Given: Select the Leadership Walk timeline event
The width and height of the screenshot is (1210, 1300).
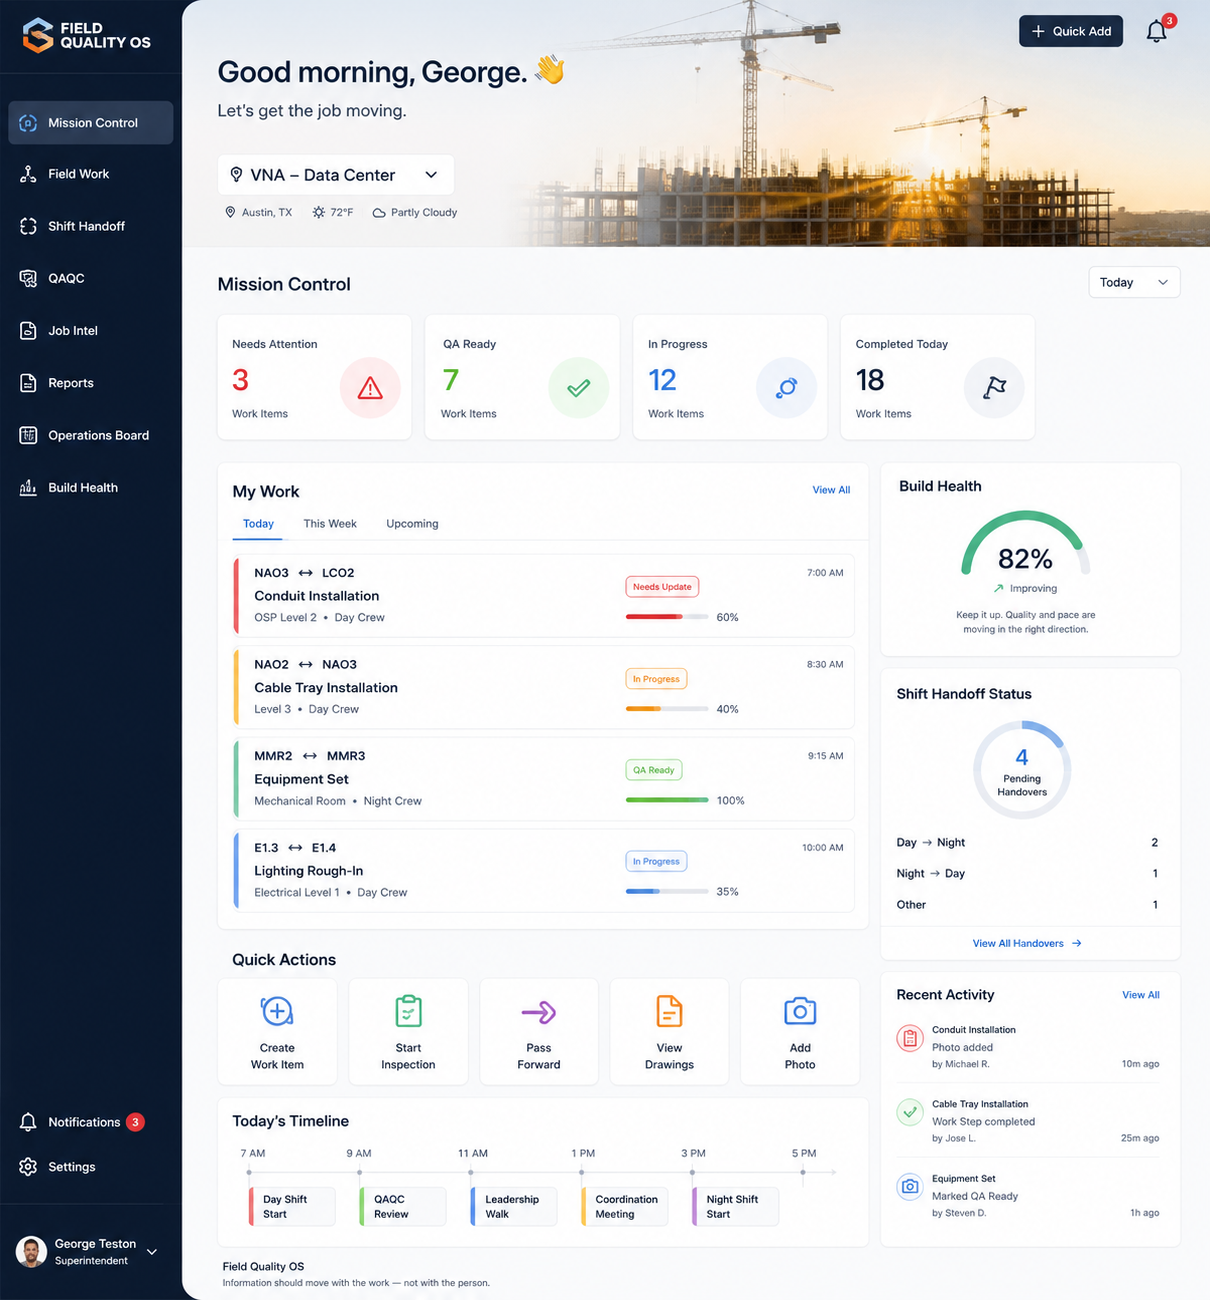Looking at the screenshot, I should click(x=514, y=1206).
